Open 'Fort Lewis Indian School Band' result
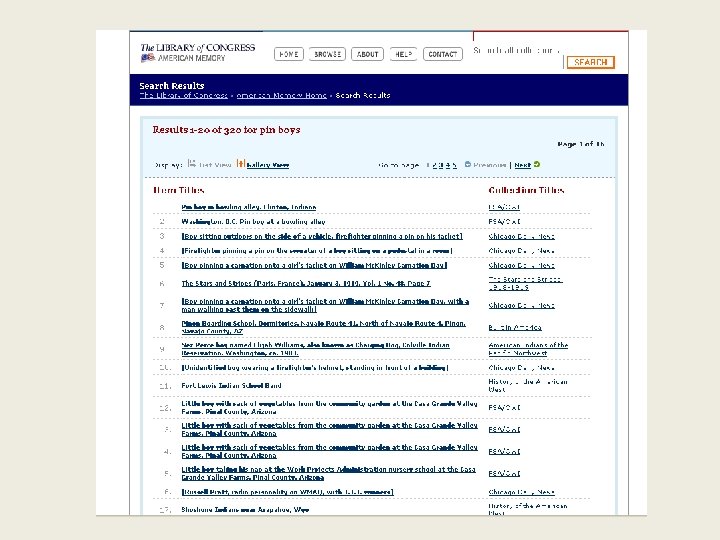Image resolution: width=720 pixels, height=540 pixels. click(x=231, y=386)
